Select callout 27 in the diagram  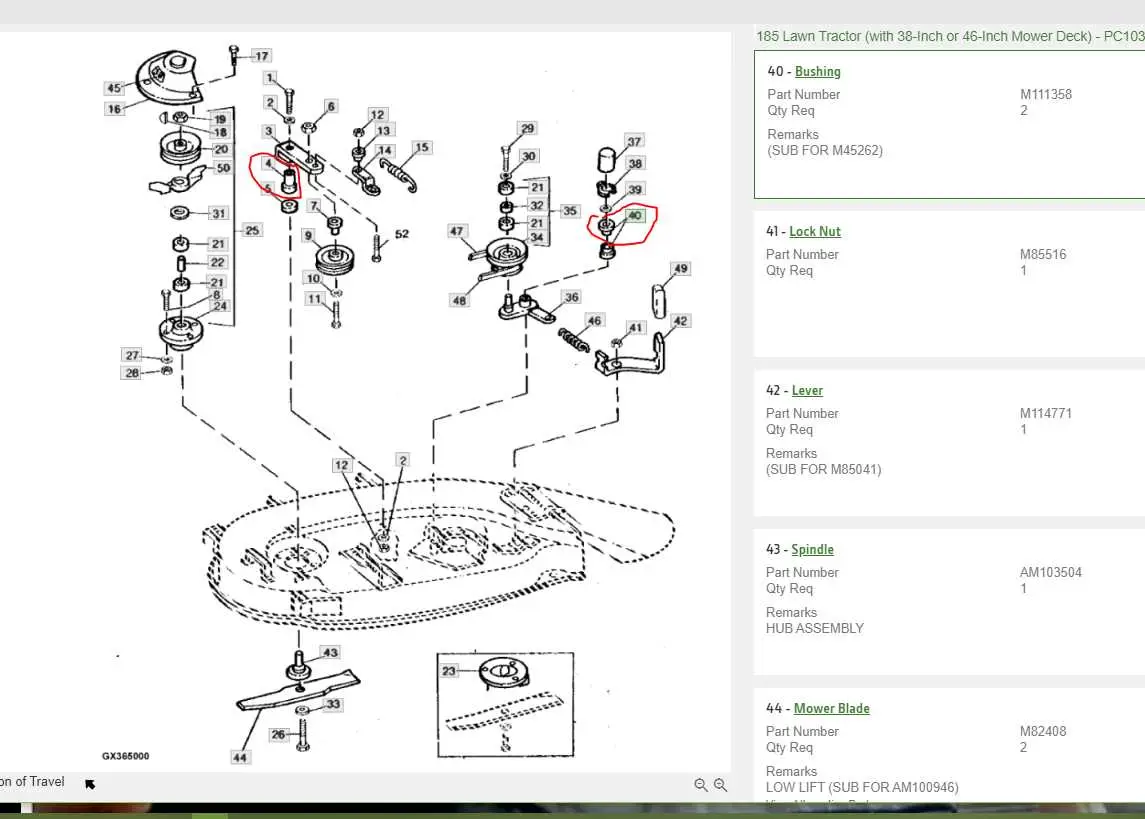pyautogui.click(x=132, y=355)
